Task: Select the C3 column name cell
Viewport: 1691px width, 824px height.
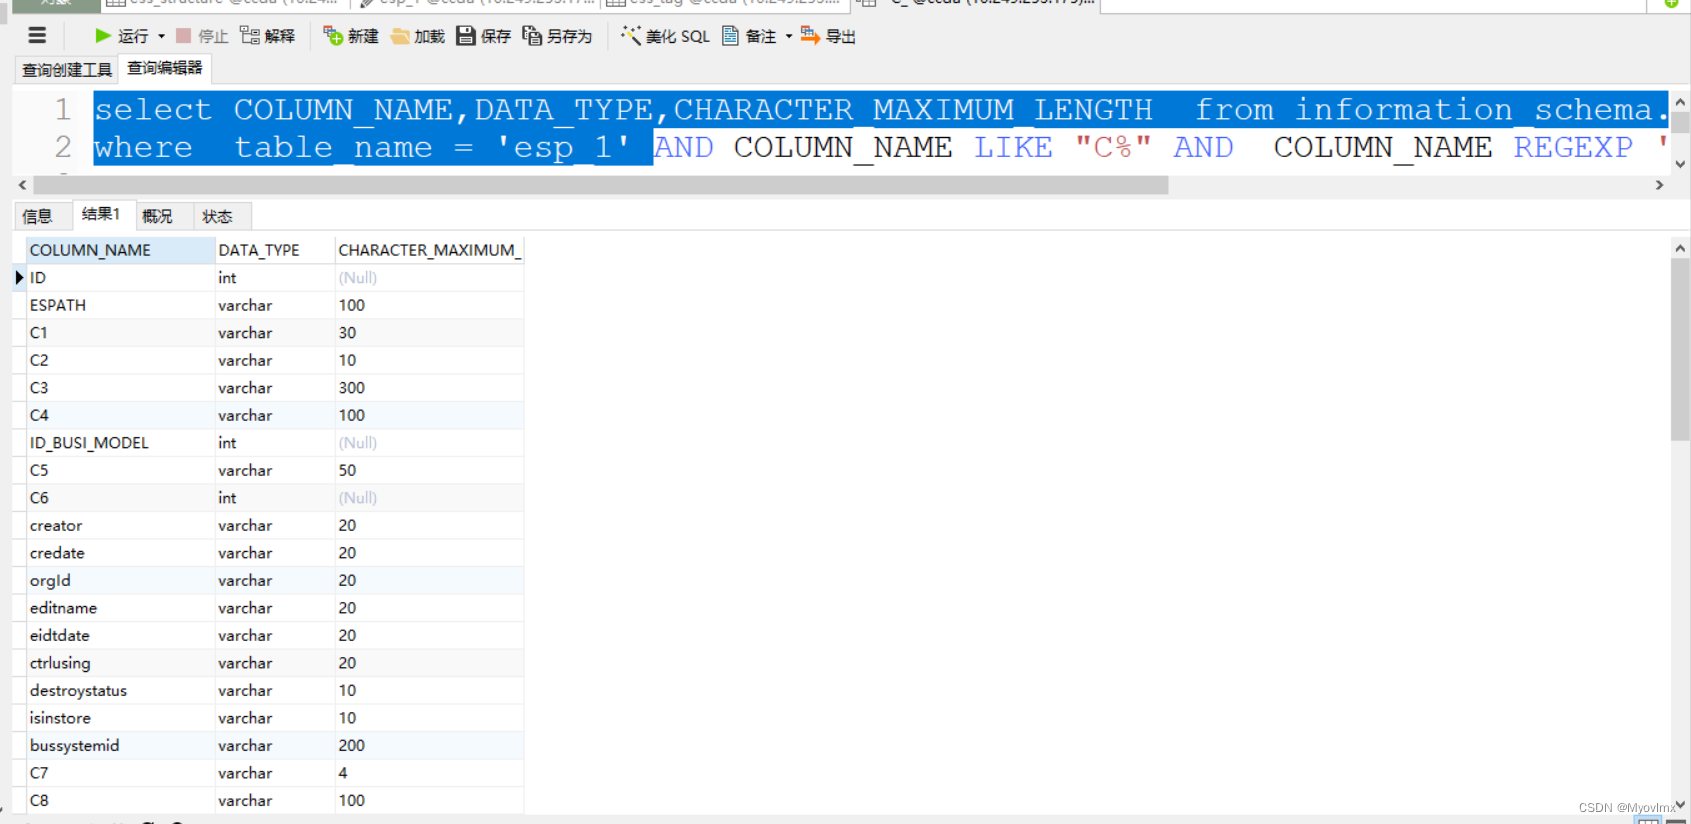Action: [x=119, y=388]
